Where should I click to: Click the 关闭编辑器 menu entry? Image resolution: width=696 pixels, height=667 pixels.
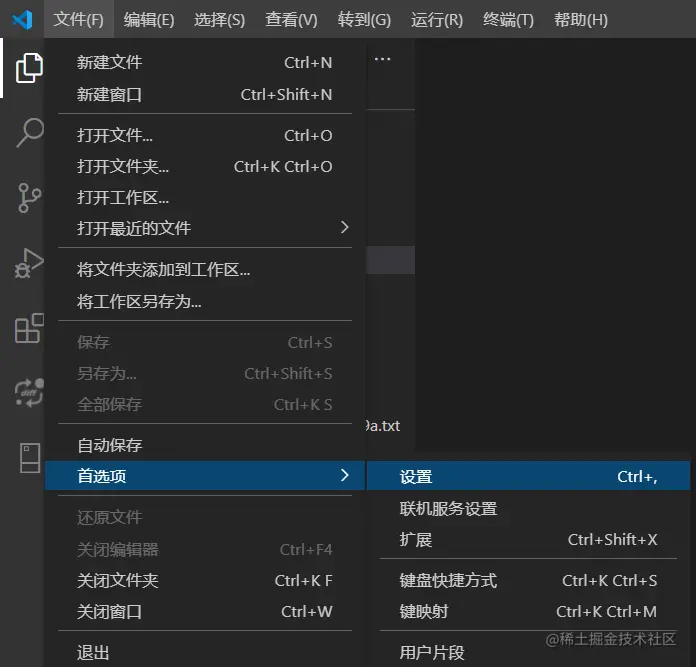coord(205,549)
